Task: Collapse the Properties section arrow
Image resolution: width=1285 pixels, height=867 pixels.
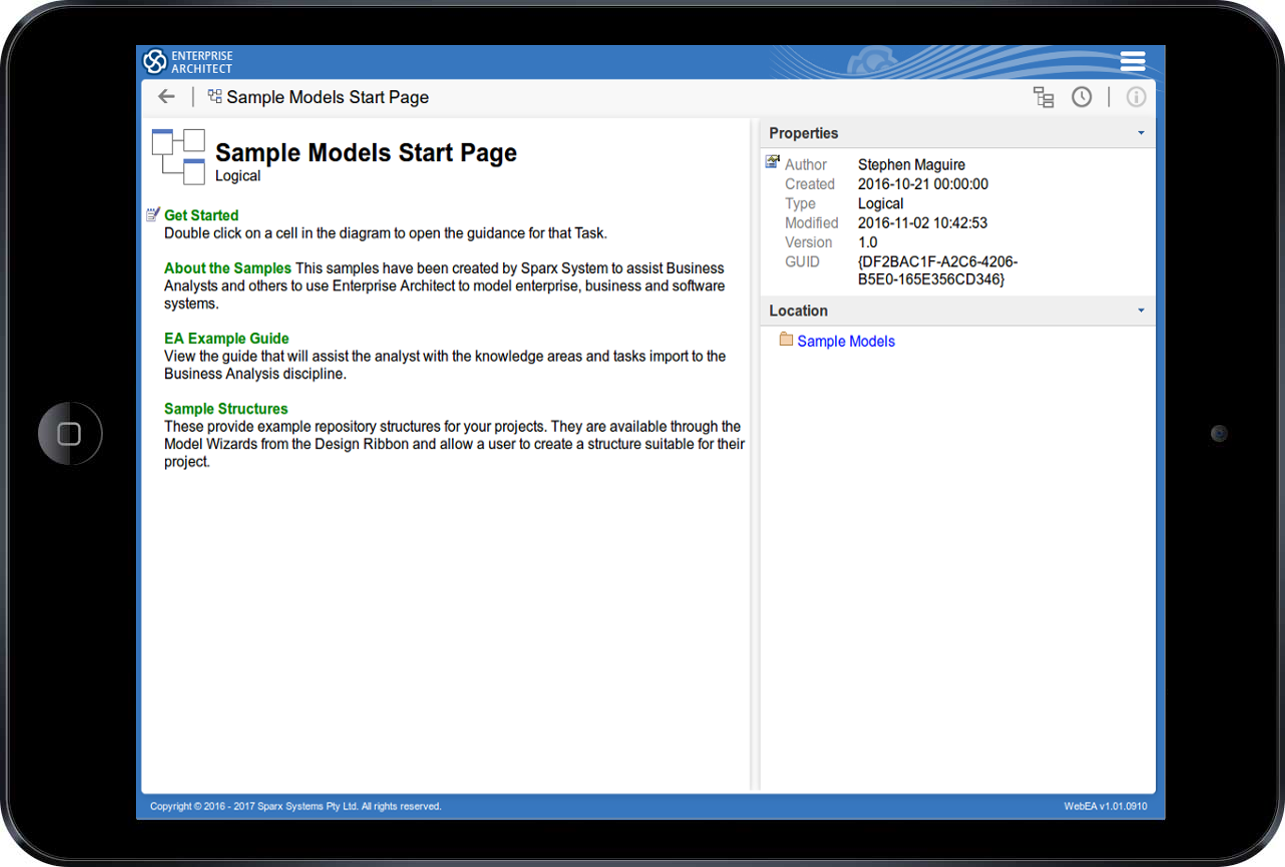Action: click(1141, 133)
